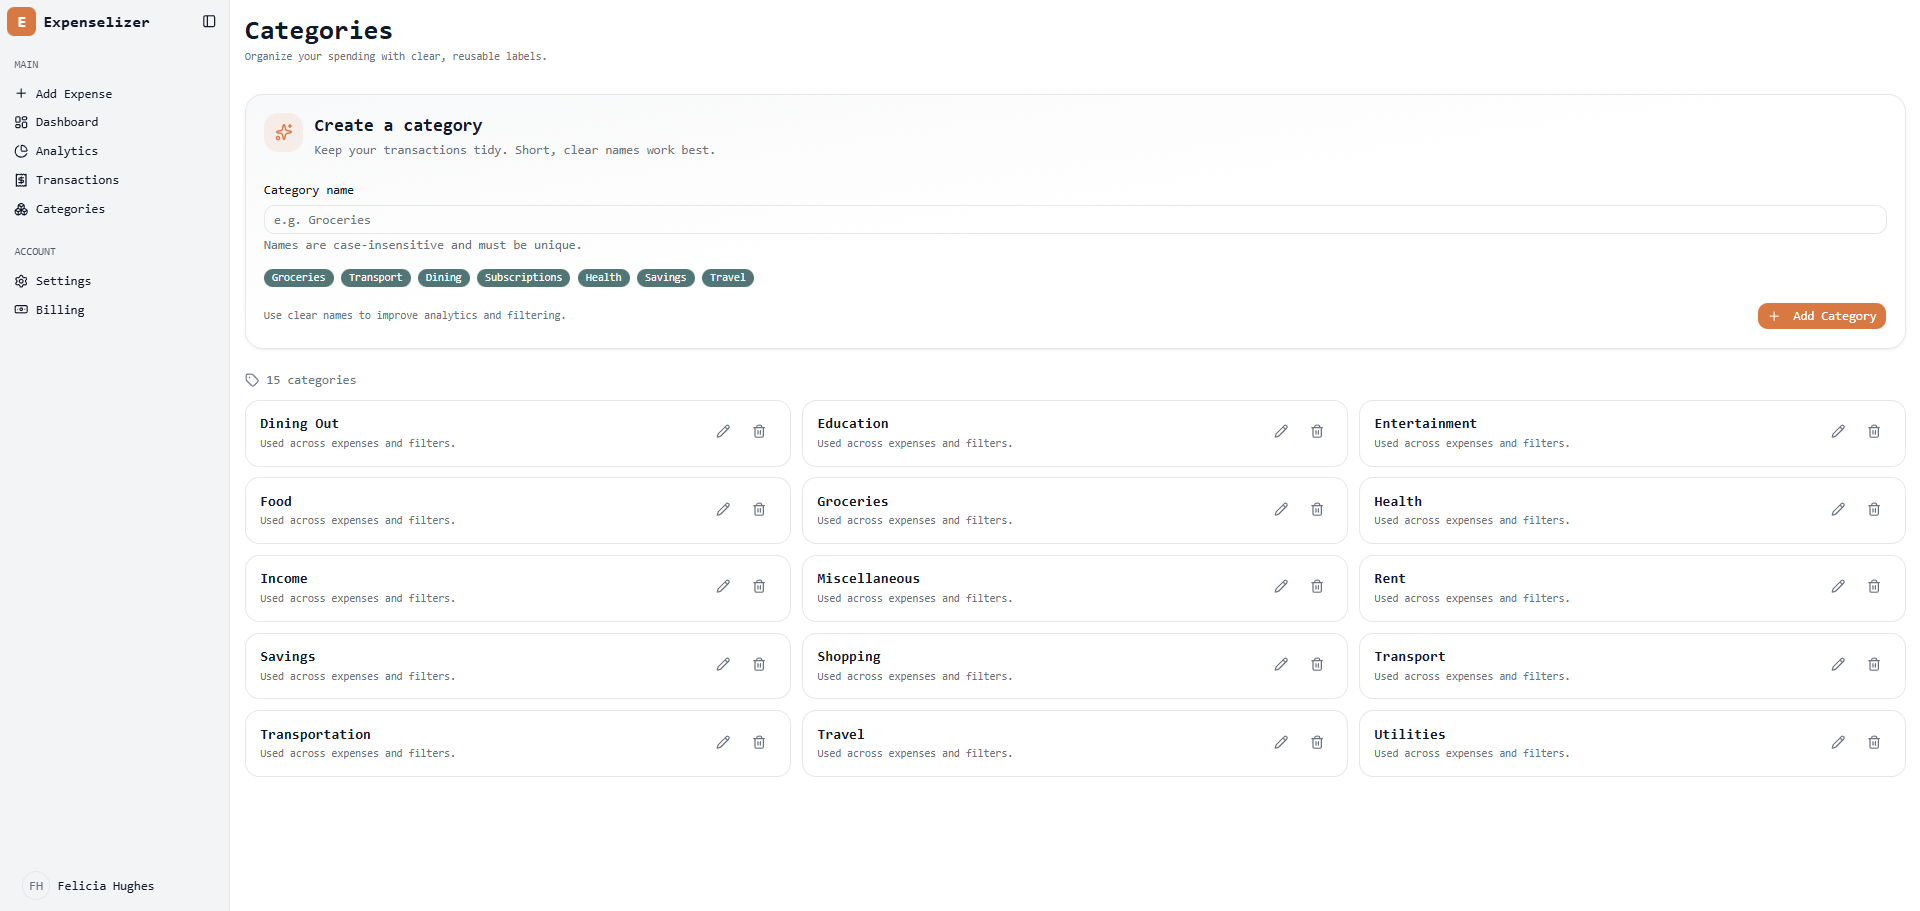Edit the Entertainment category
This screenshot has width=1920, height=911.
point(1838,432)
